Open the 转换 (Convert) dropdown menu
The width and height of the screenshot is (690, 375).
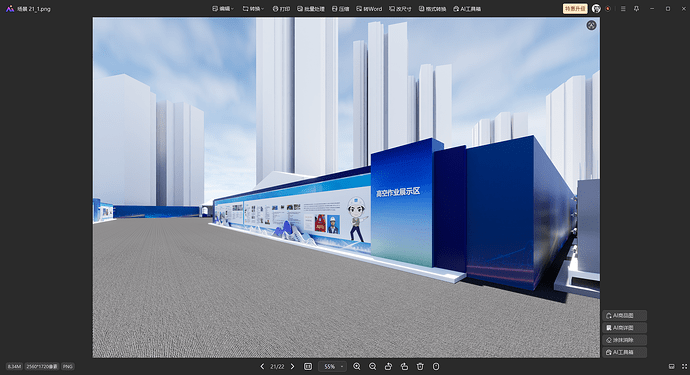(x=253, y=8)
